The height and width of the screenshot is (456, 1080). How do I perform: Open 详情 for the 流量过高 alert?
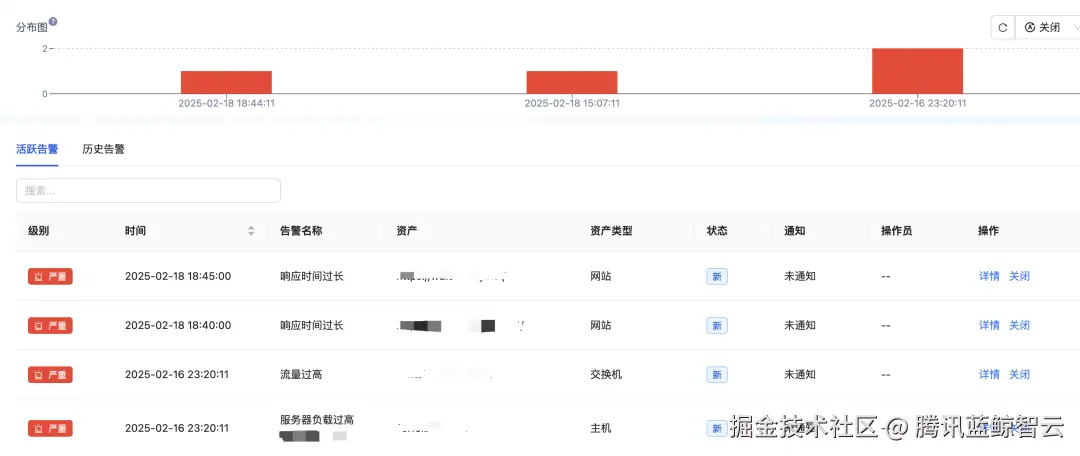coord(989,375)
